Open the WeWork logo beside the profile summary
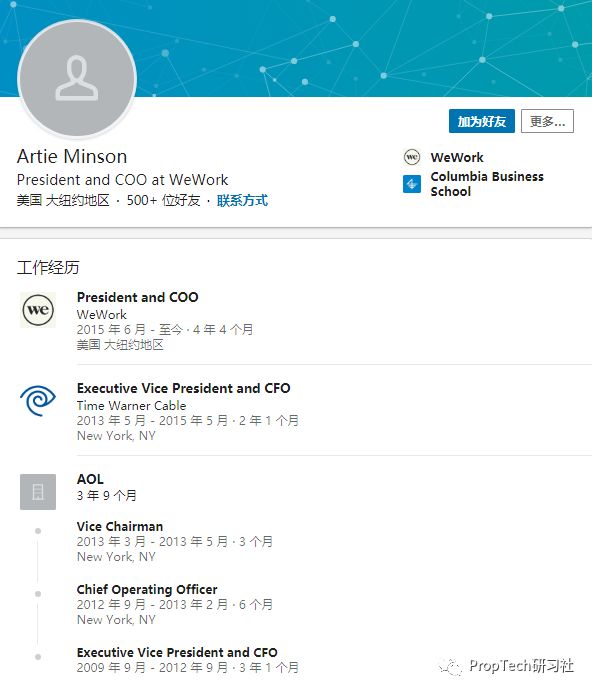The image size is (592, 692). coord(412,157)
